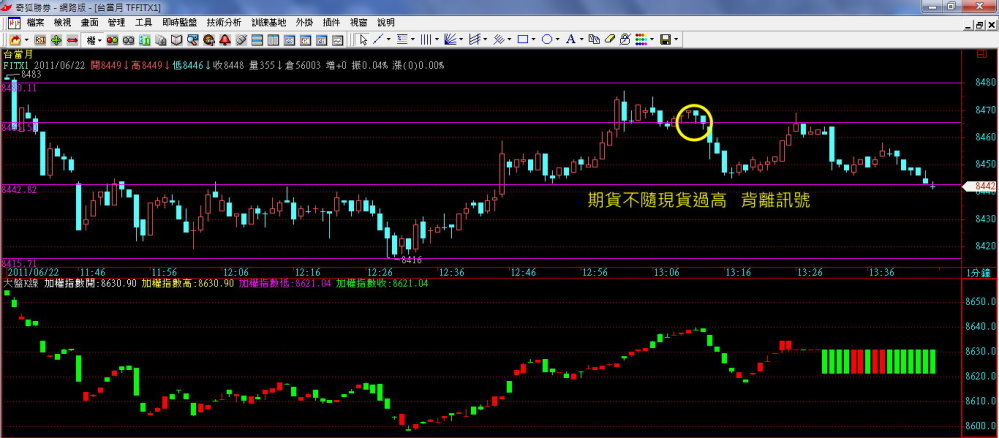Choose the rectangle drawing tool
Screen dimensions: 999x438
pyautogui.click(x=523, y=39)
